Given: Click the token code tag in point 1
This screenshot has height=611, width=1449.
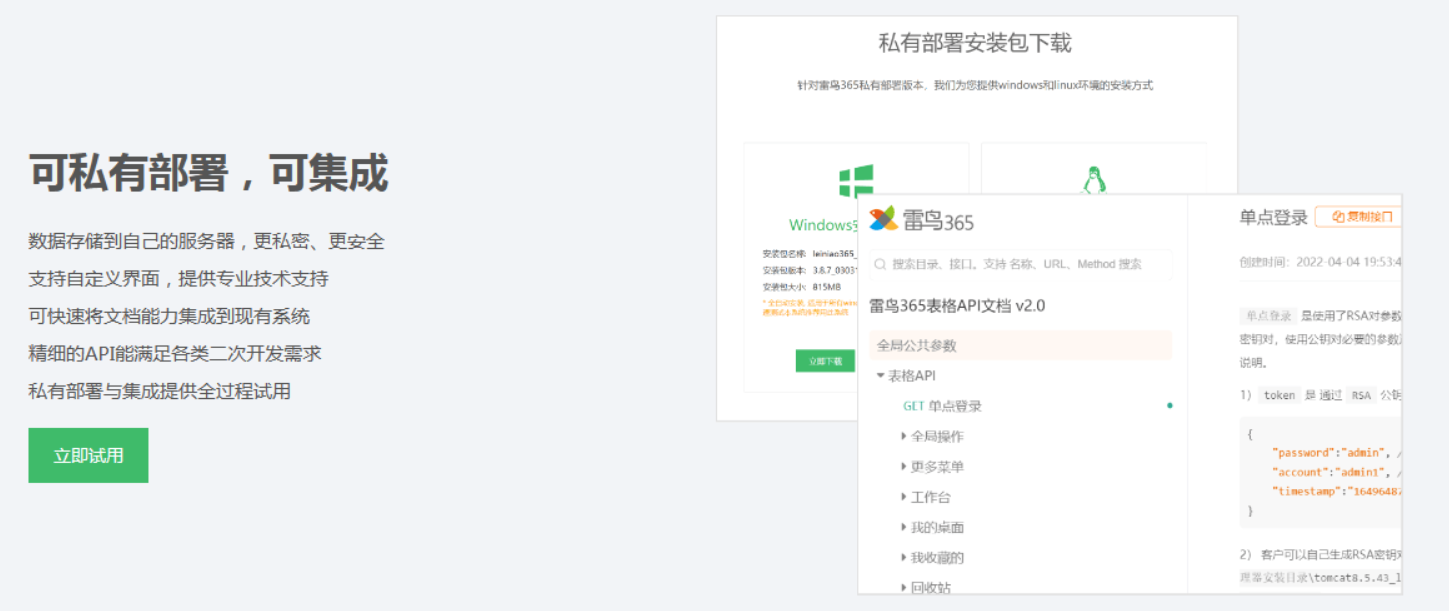Looking at the screenshot, I should [1280, 395].
